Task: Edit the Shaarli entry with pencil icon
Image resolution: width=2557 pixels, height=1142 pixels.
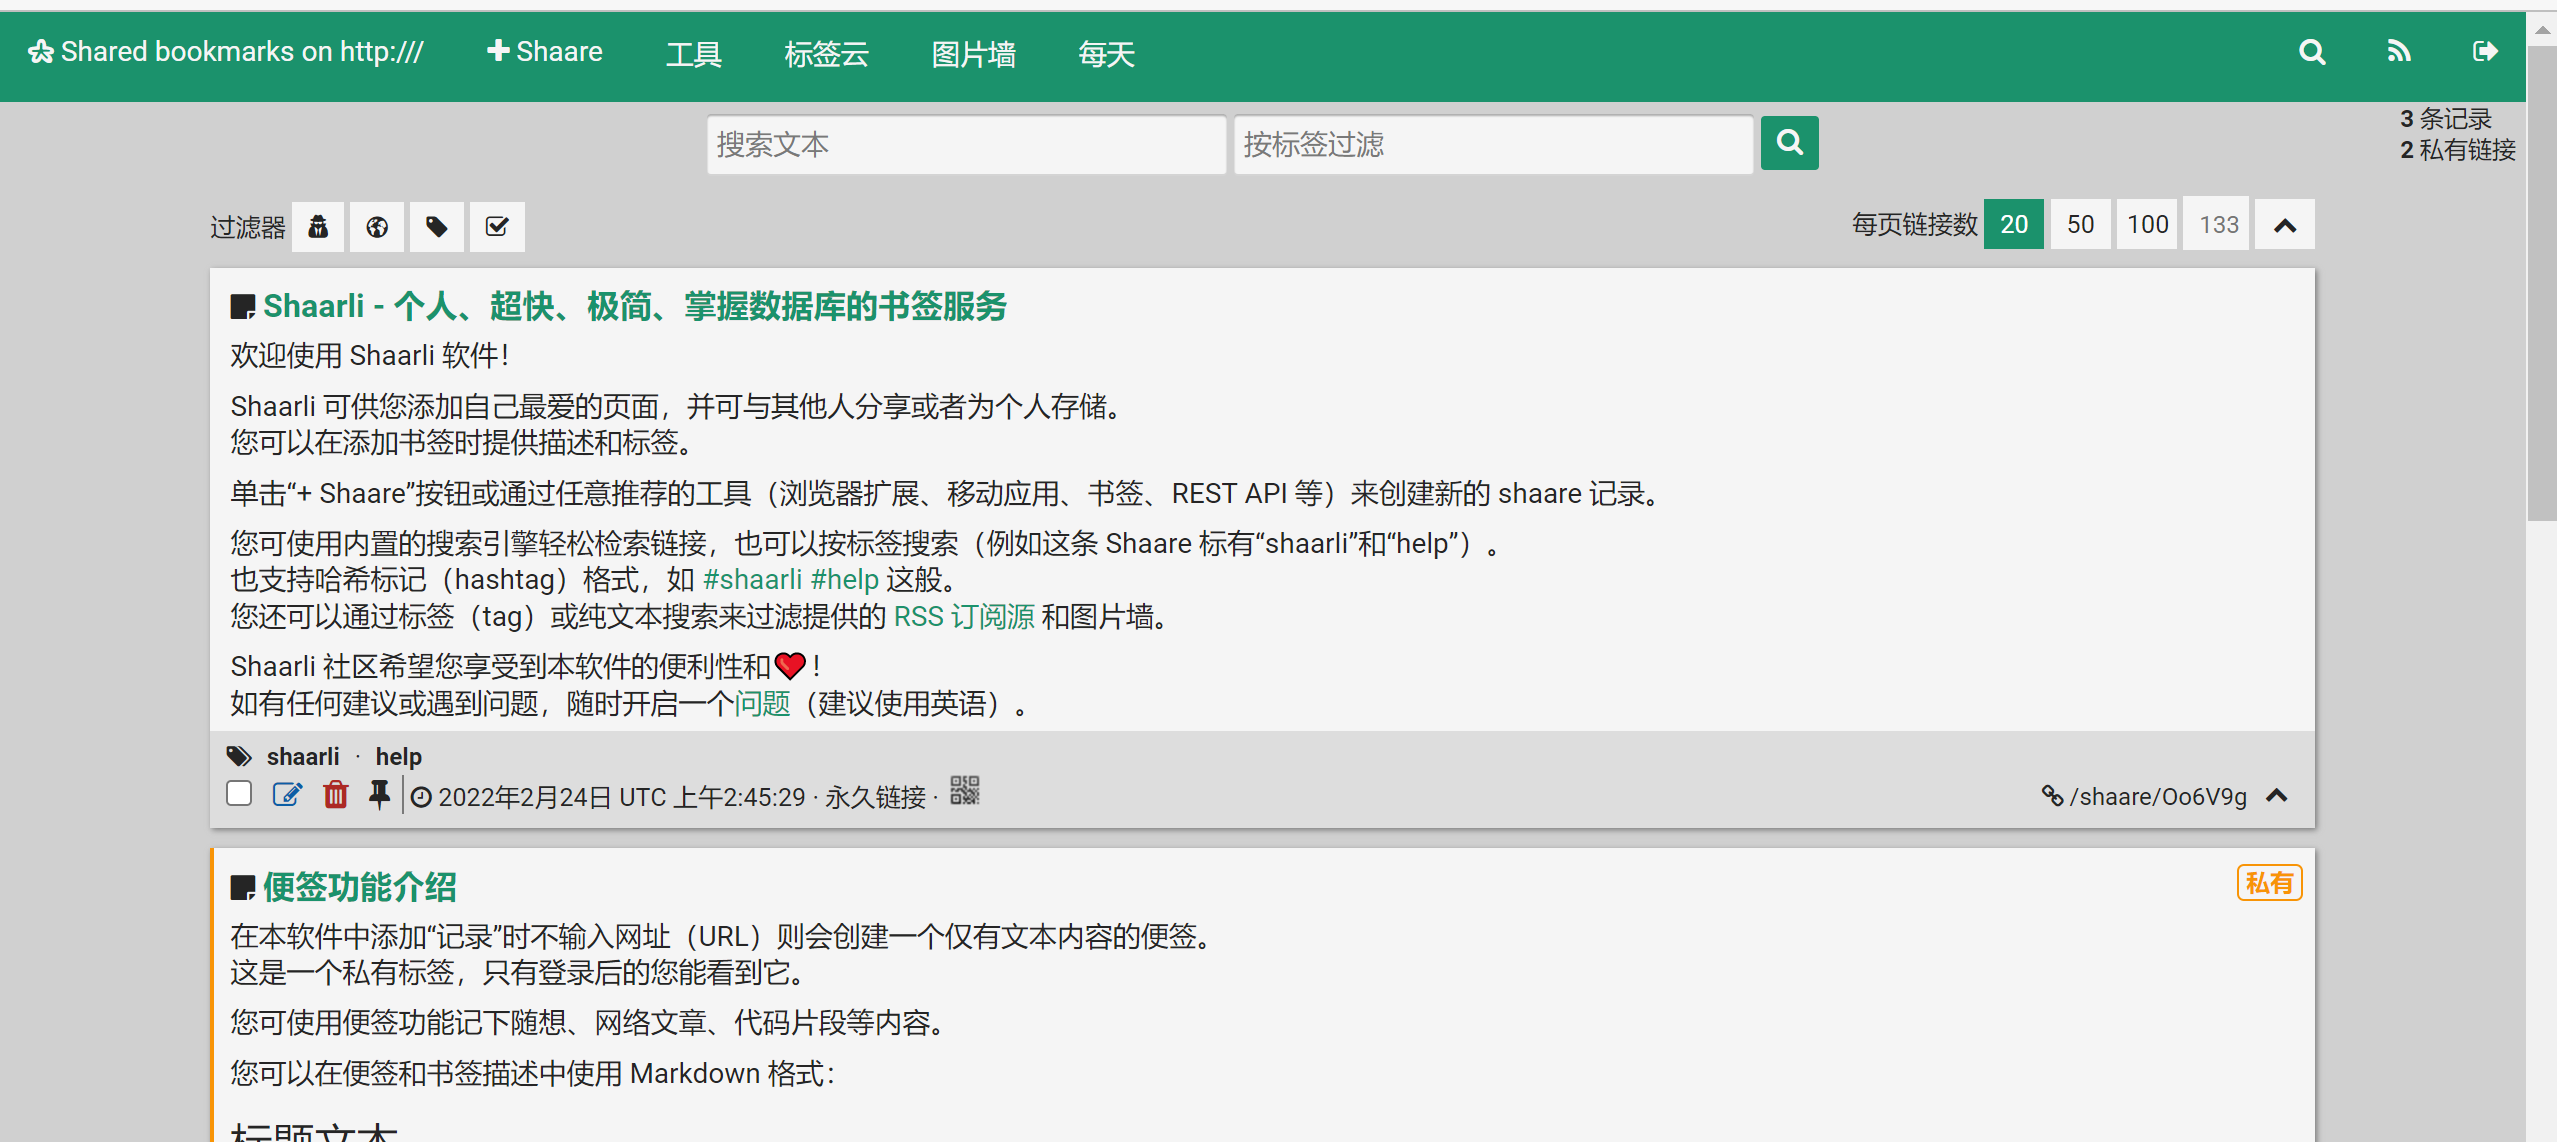Action: point(287,795)
